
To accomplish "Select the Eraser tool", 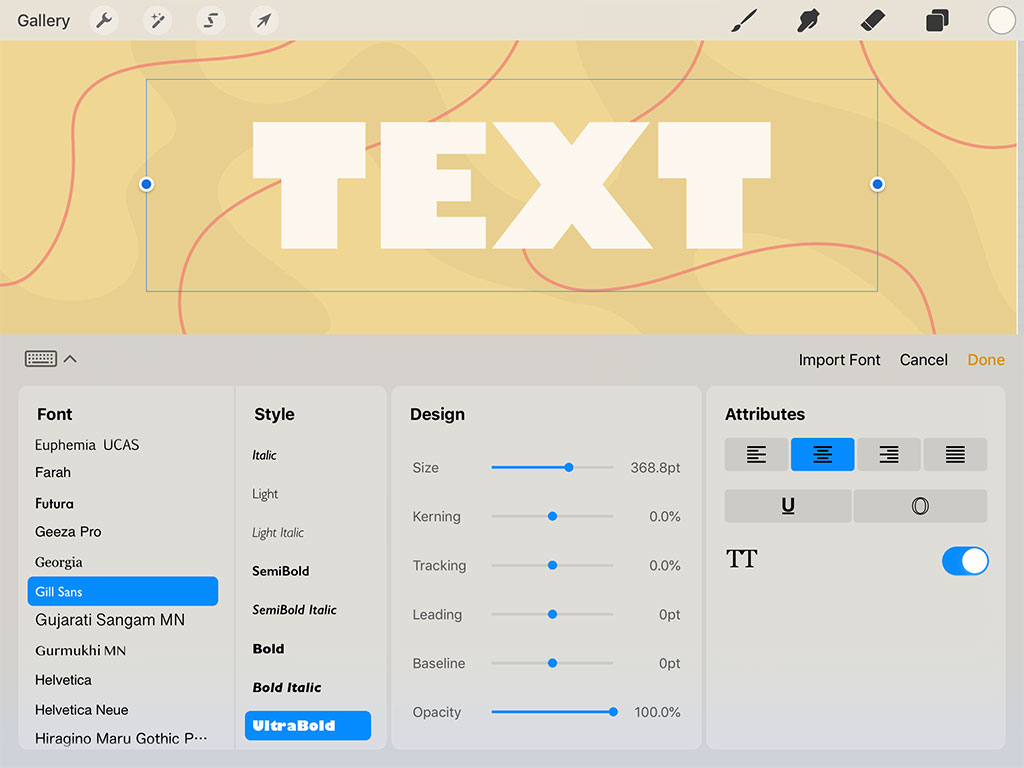I will coord(872,20).
